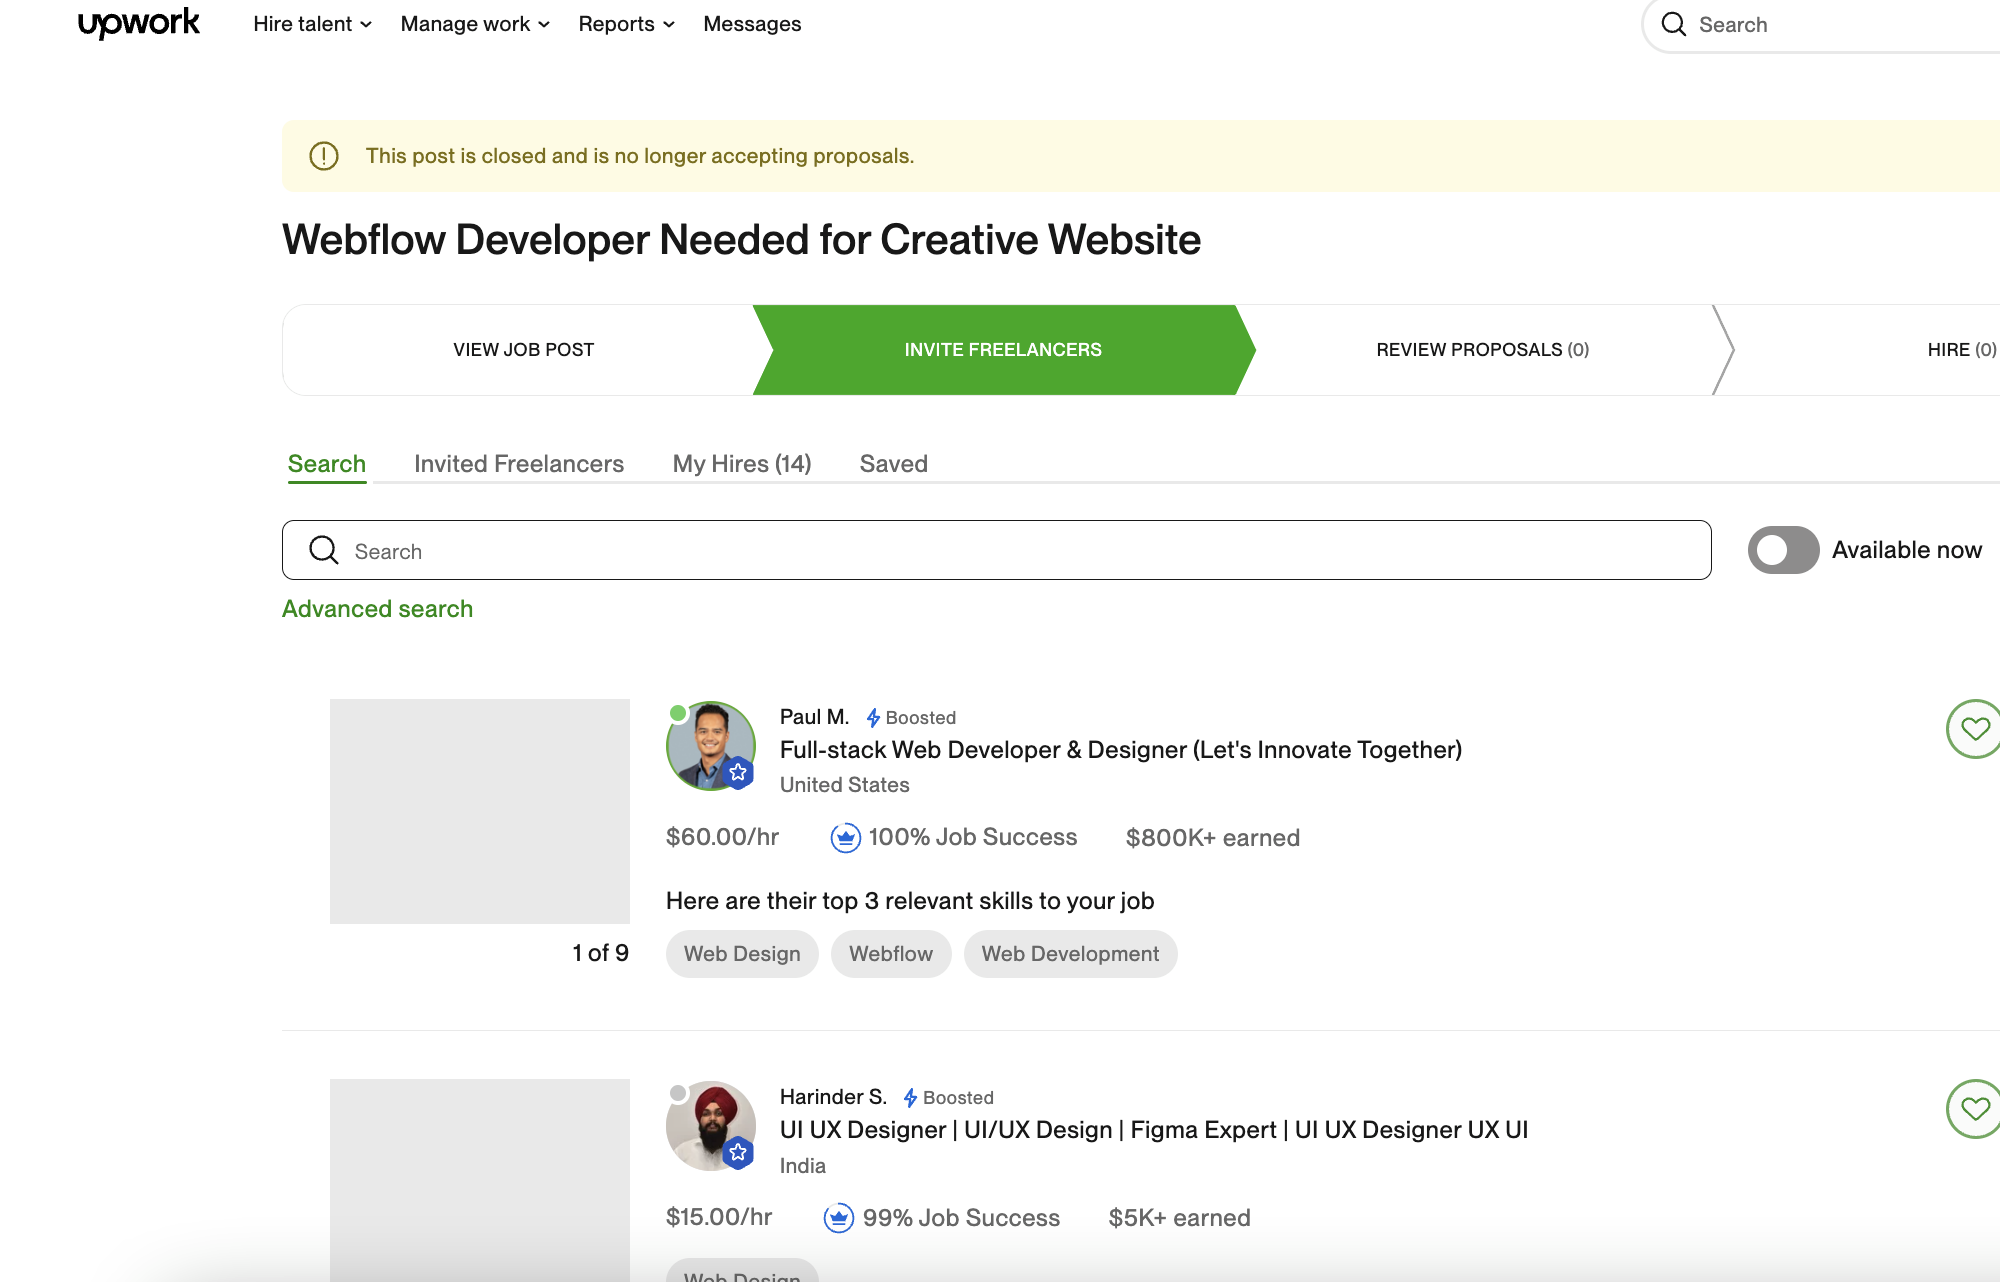Click the top bar search magnifier icon
The width and height of the screenshot is (2000, 1282).
(x=1673, y=24)
